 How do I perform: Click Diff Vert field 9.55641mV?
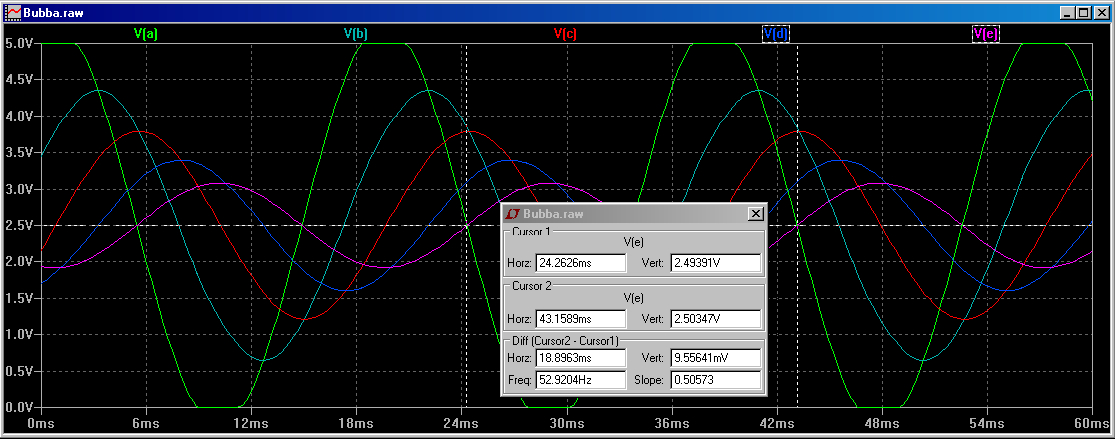715,358
